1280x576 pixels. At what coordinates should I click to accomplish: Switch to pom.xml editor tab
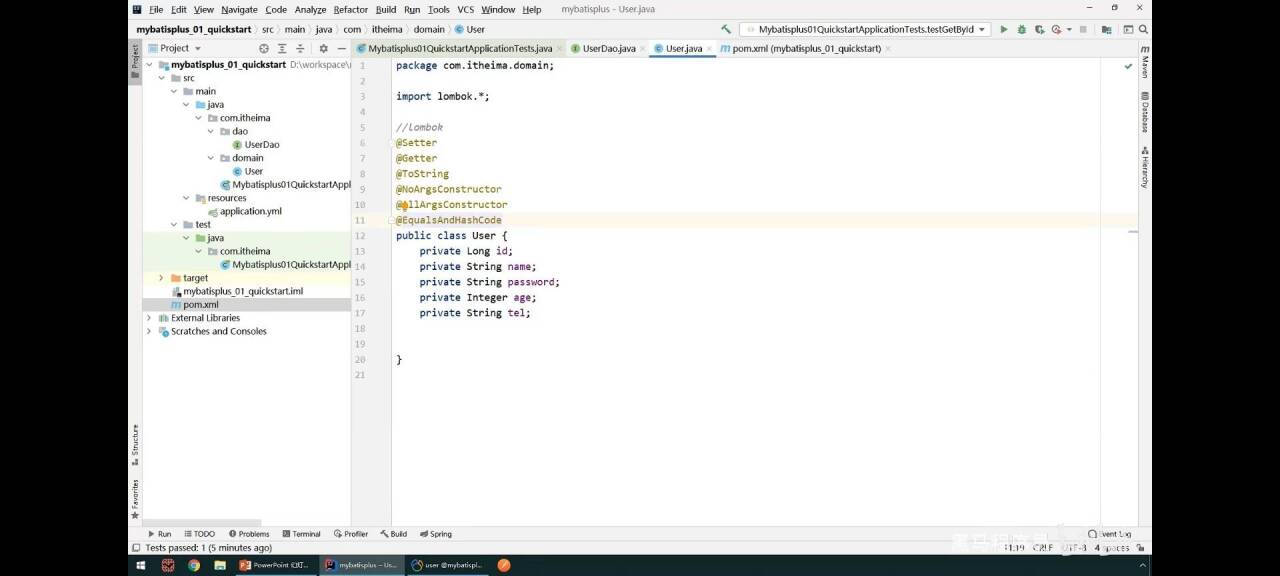(x=806, y=48)
